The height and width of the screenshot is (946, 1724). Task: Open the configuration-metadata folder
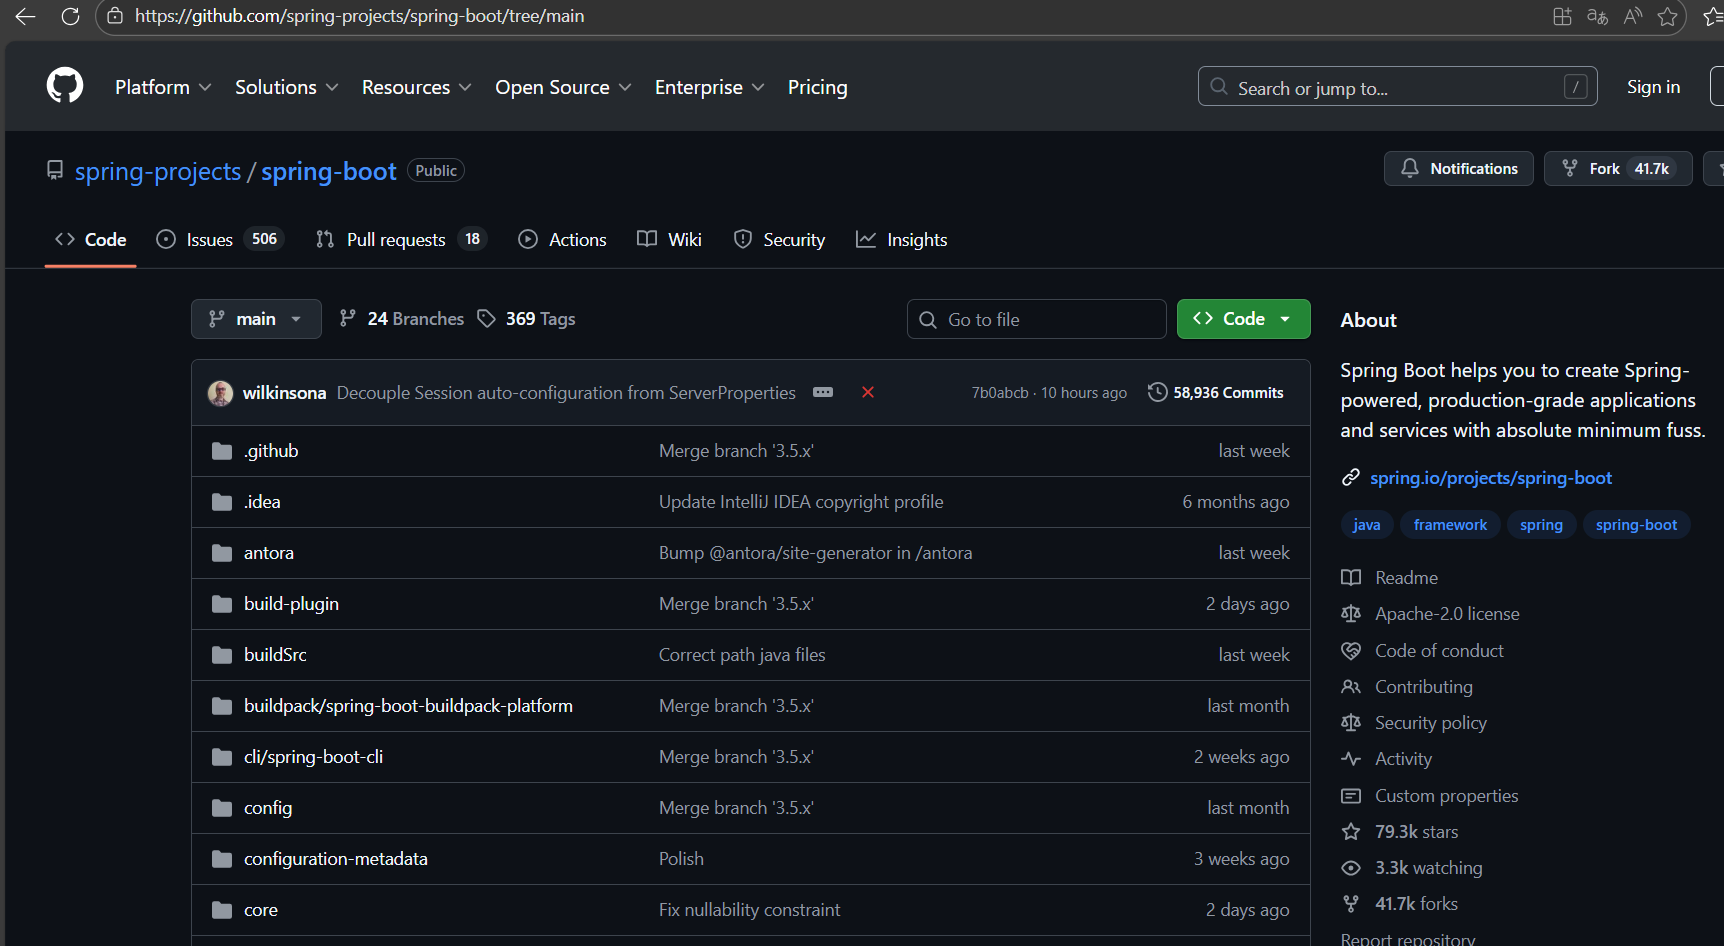pyautogui.click(x=336, y=859)
